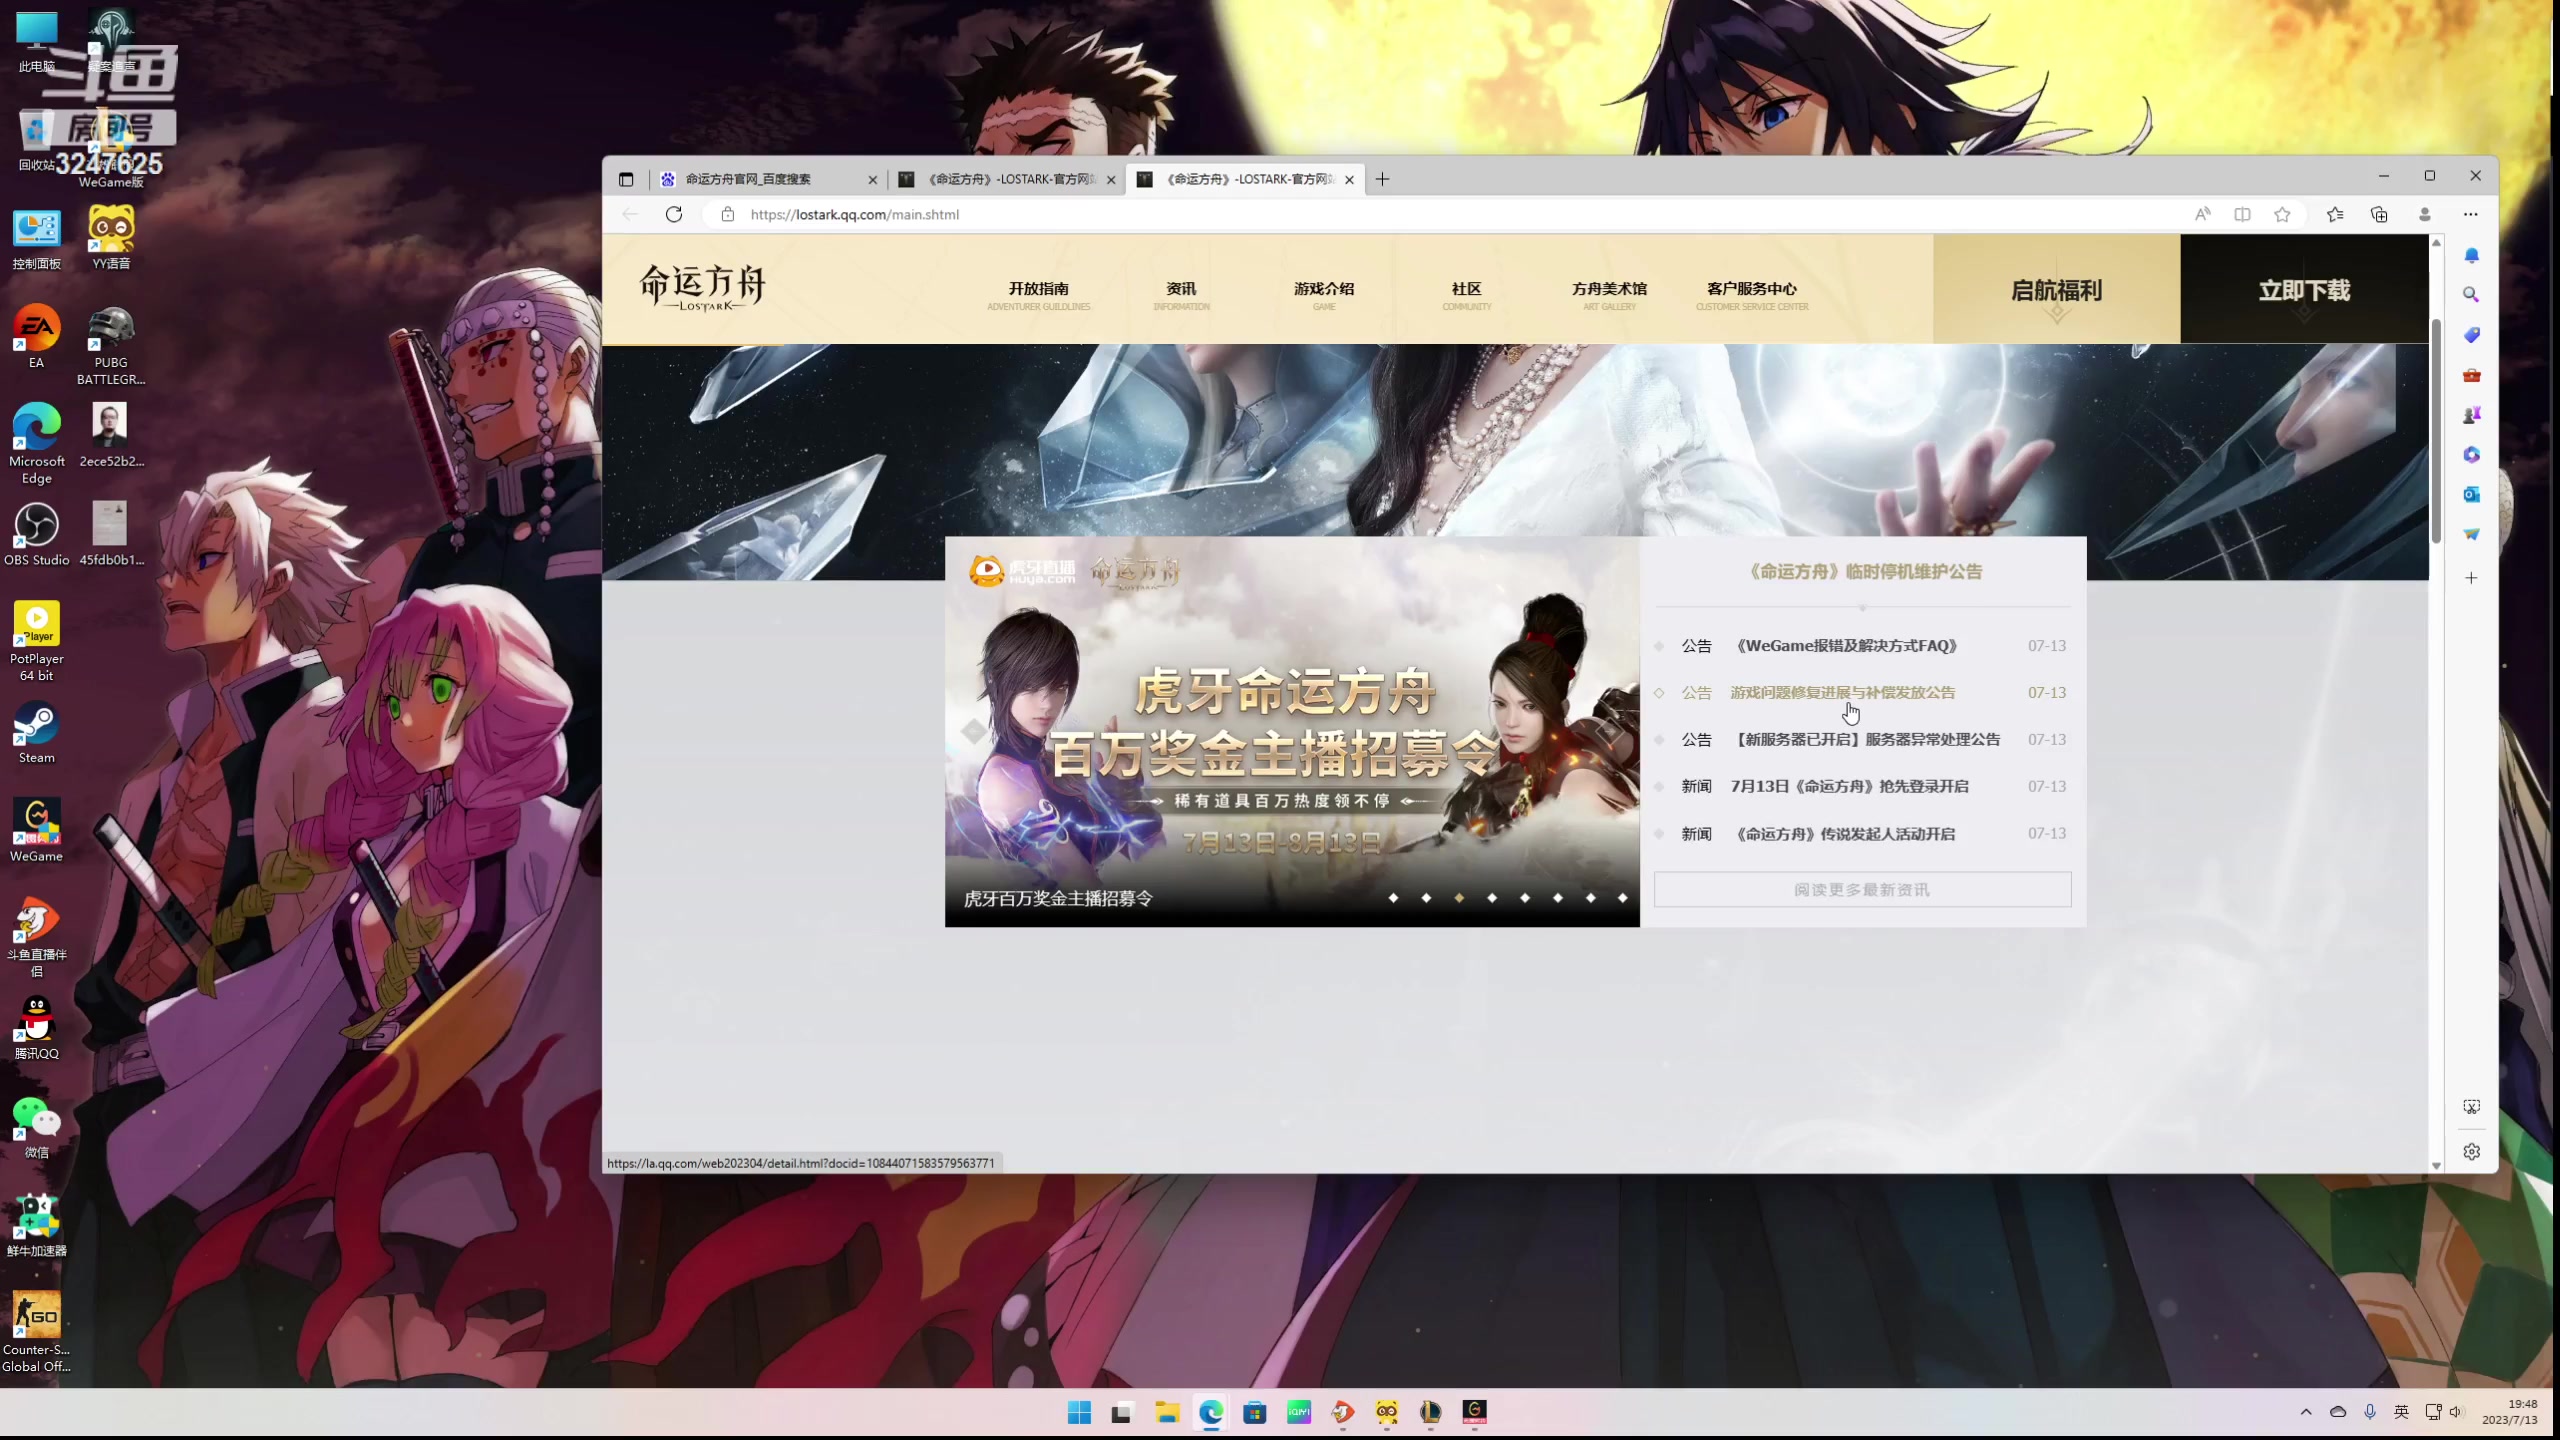Open the split screen icon in Edge toolbar
This screenshot has width=2560, height=1440.
click(2242, 214)
